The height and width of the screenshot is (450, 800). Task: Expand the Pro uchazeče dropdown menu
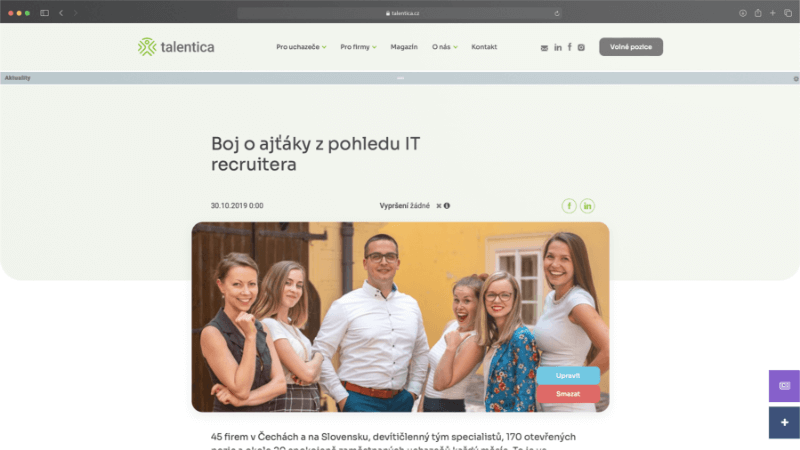(x=301, y=47)
